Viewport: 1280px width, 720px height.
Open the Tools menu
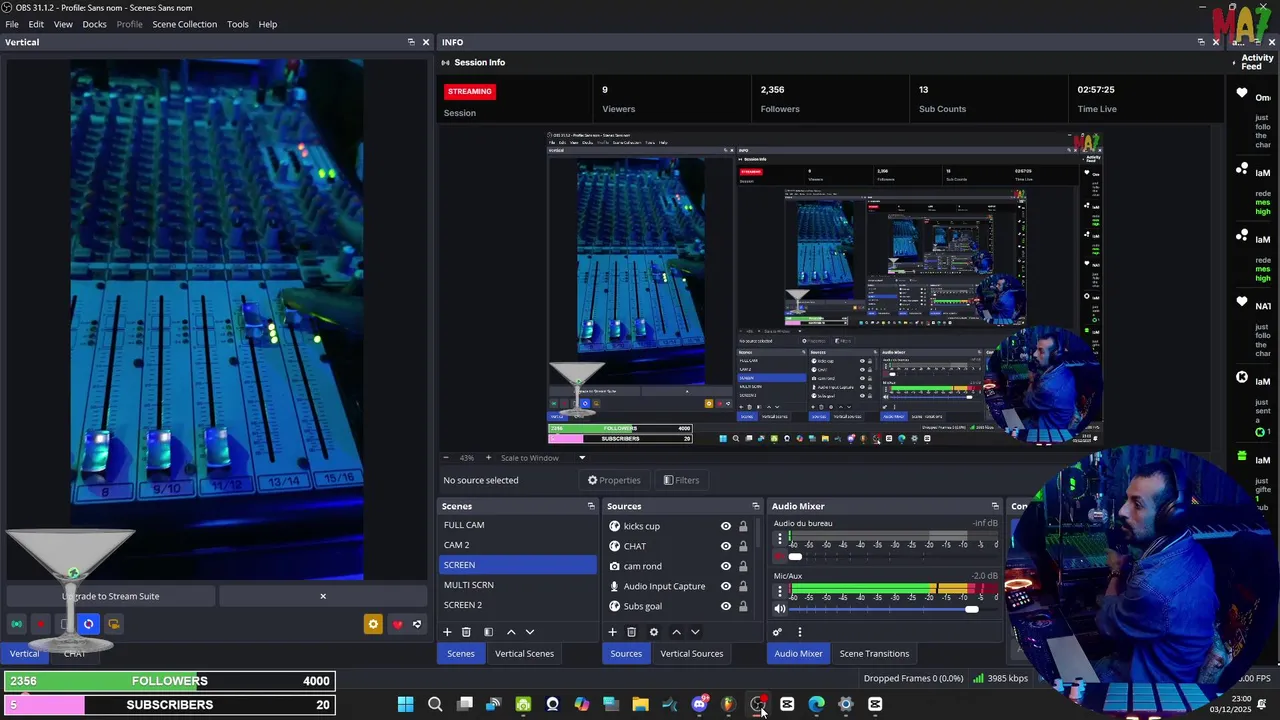(238, 24)
